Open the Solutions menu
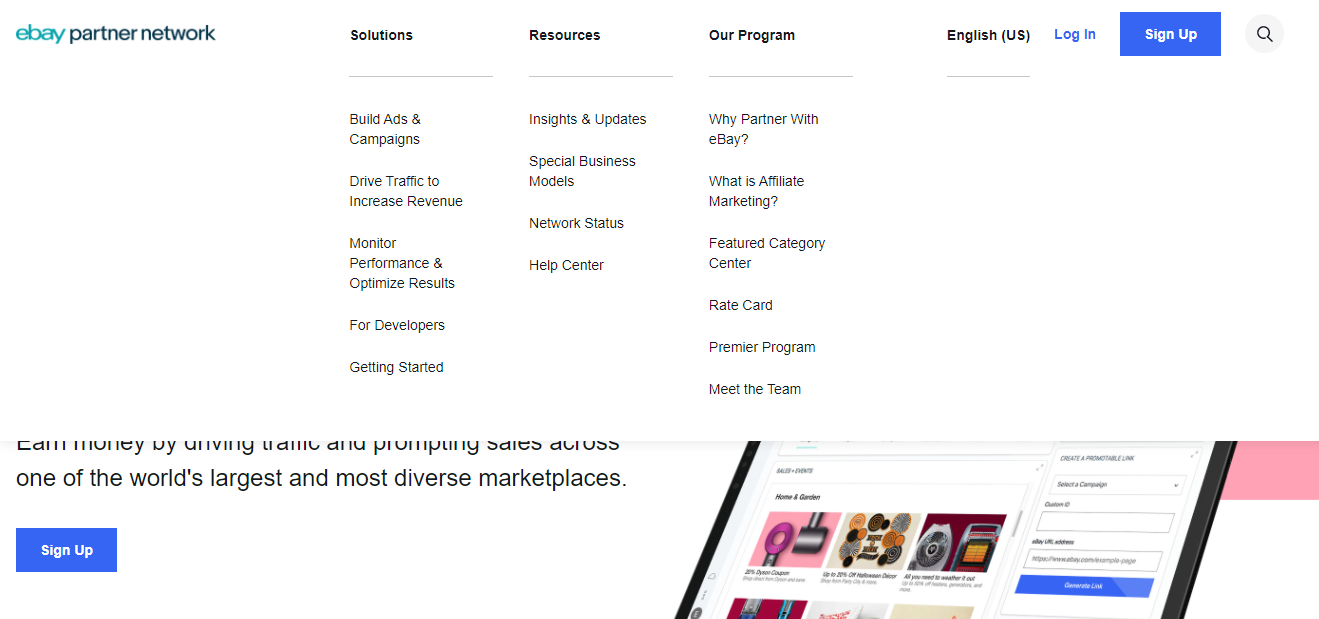The image size is (1319, 619). tap(381, 35)
